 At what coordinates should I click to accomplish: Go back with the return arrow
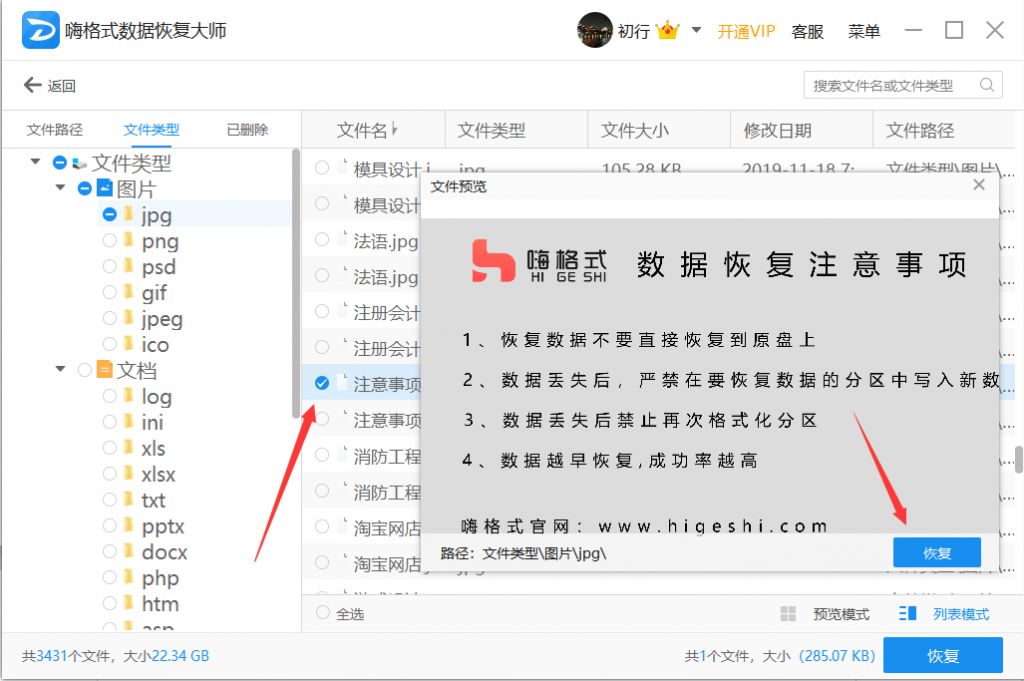click(32, 85)
